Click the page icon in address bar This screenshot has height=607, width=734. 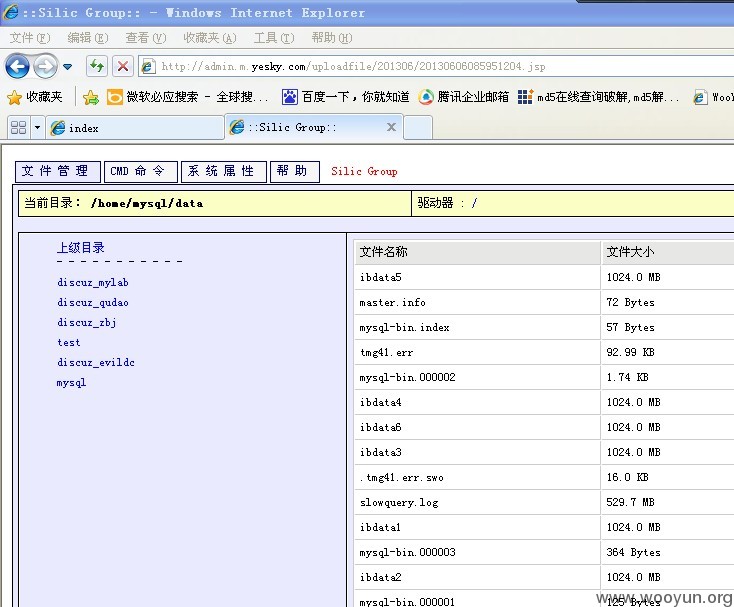pos(148,66)
